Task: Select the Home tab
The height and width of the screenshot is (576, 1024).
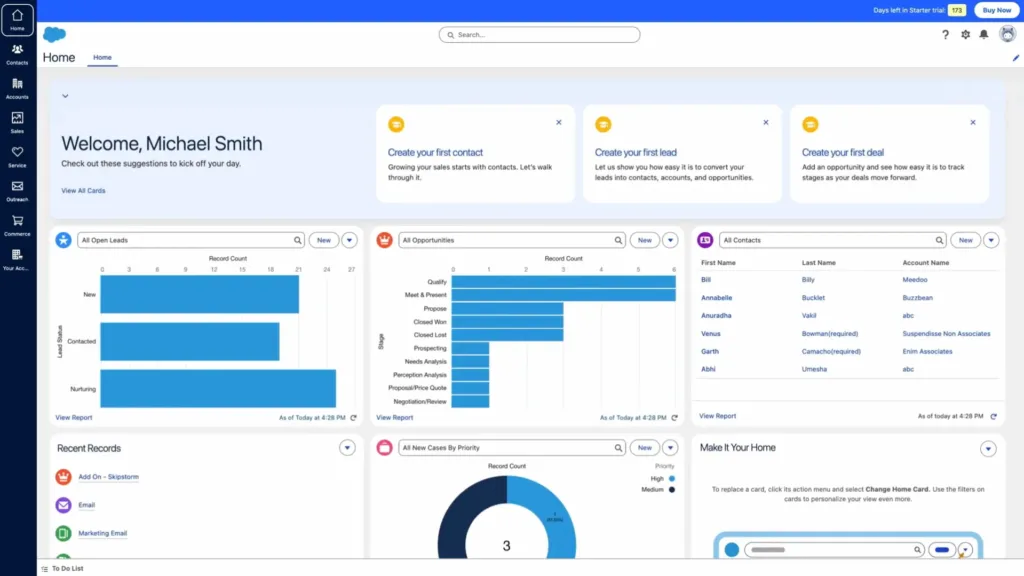Action: [102, 58]
